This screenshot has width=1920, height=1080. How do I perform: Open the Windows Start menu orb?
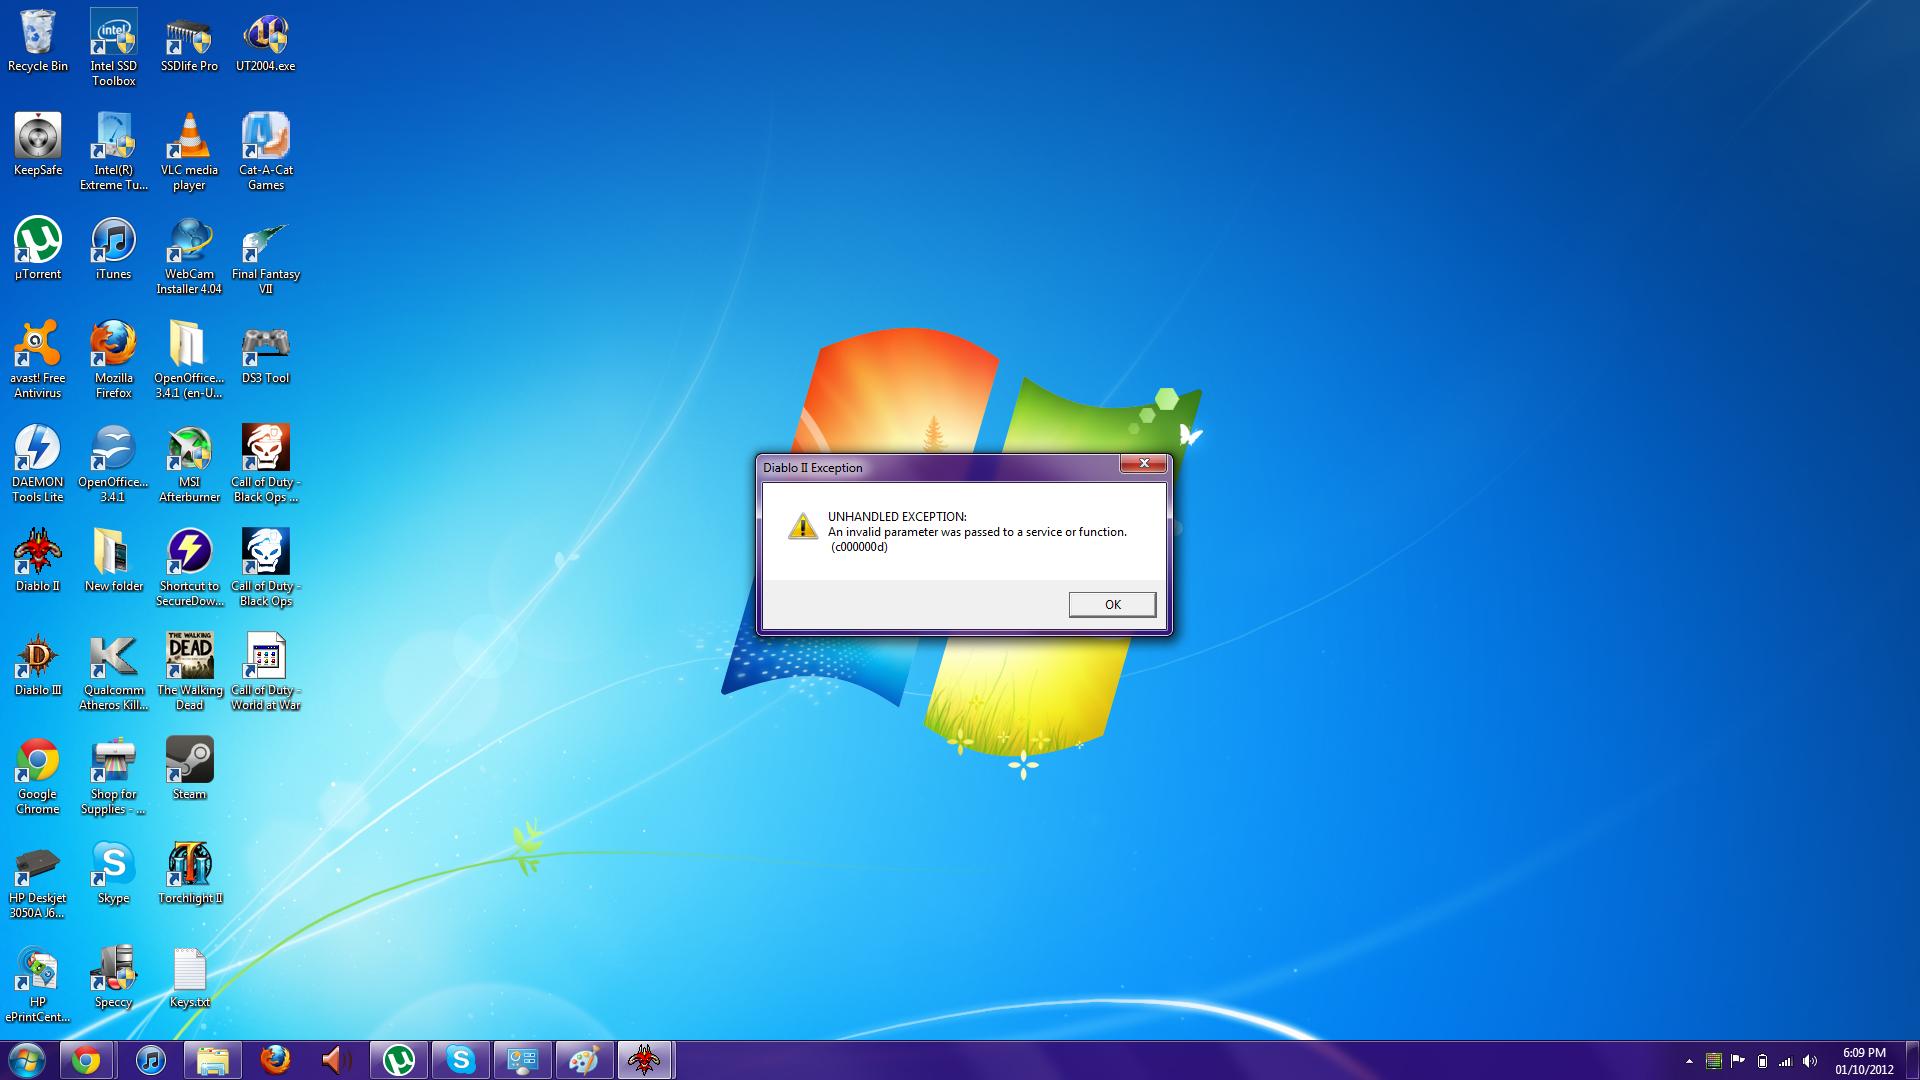tap(27, 1060)
